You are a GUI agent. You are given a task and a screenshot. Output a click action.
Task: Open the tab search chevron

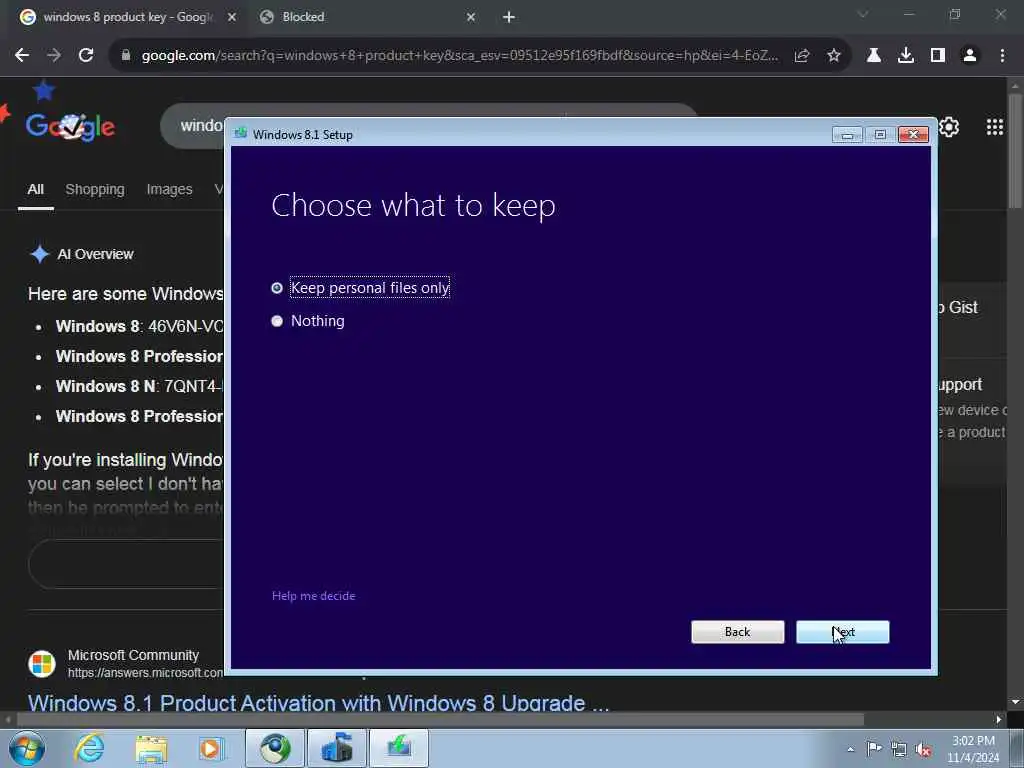pos(863,14)
